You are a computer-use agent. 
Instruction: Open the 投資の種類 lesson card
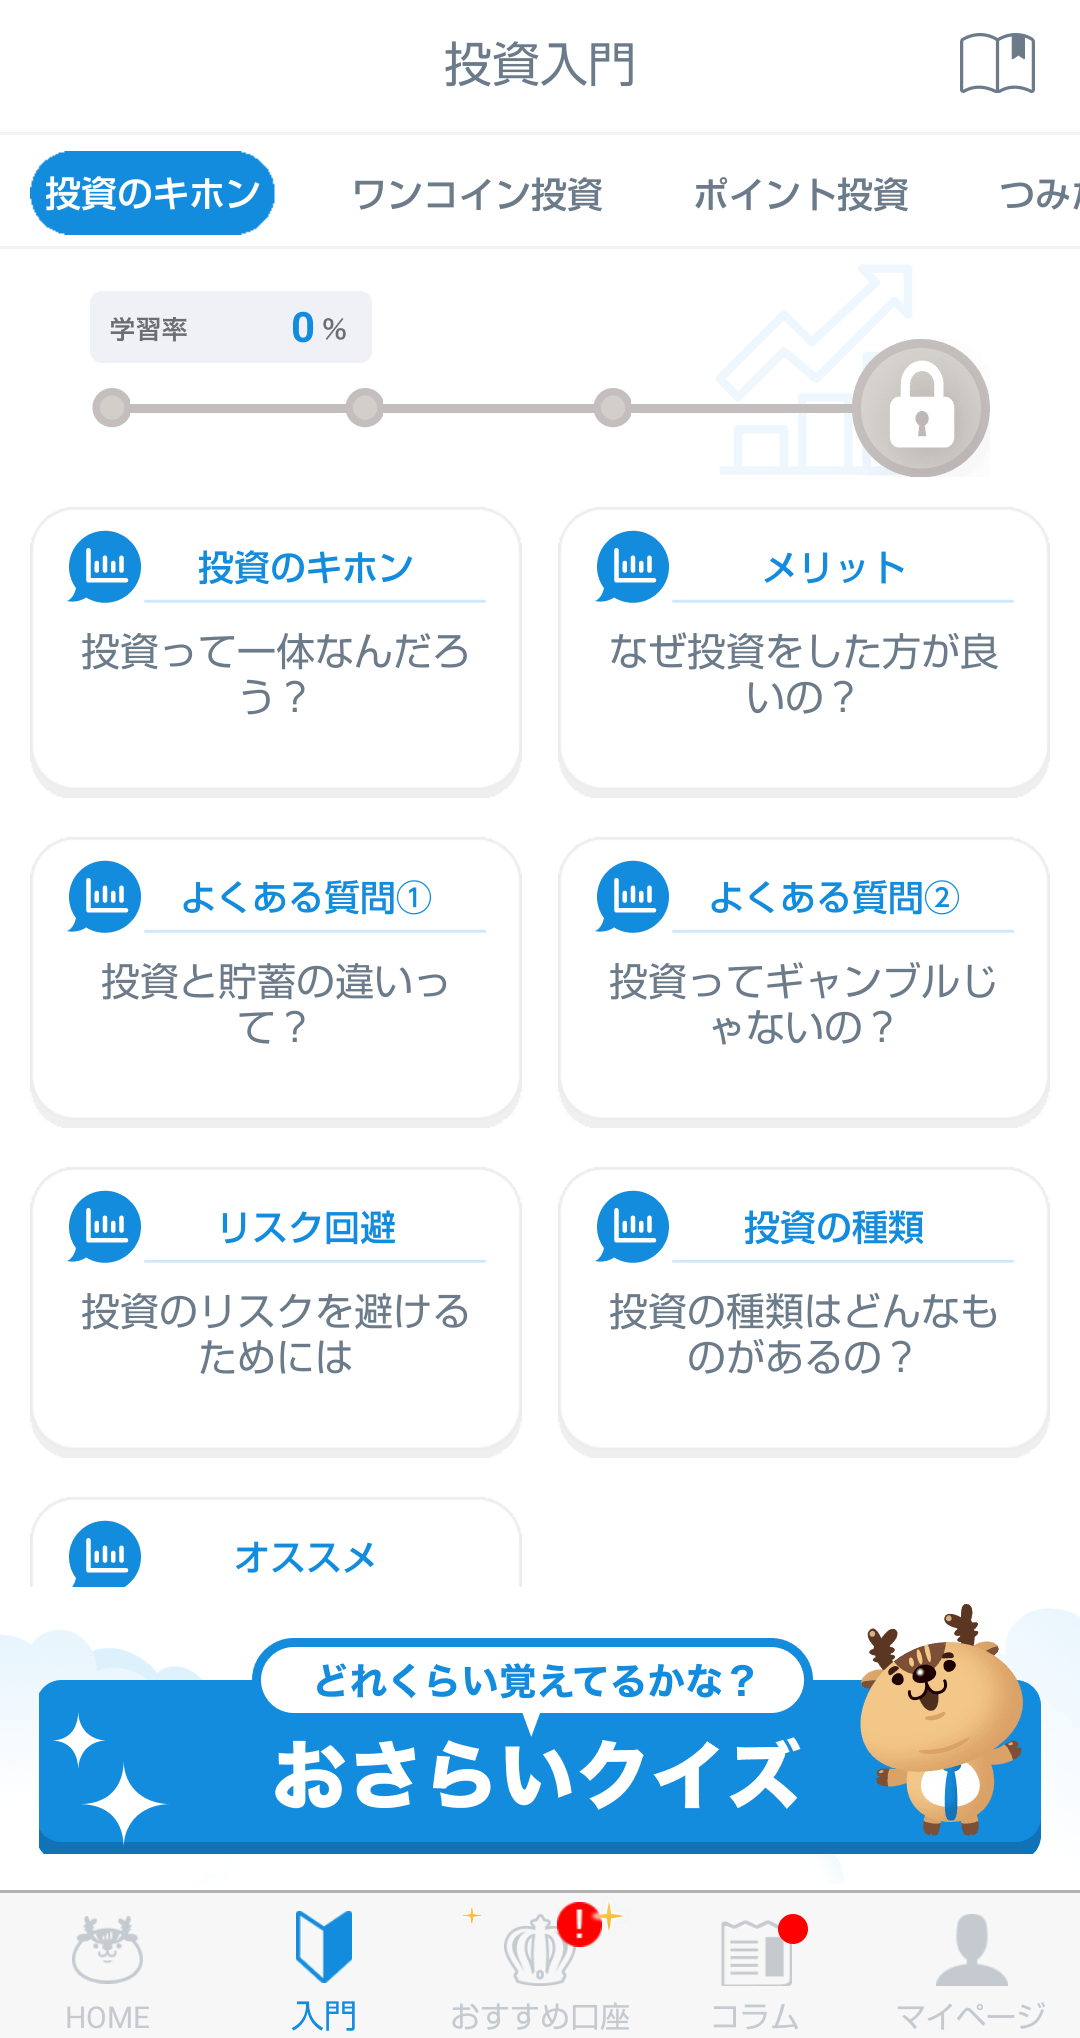[x=804, y=1310]
